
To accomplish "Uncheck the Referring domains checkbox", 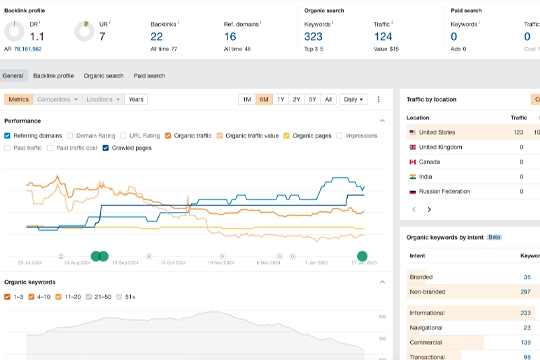I will coord(7,136).
